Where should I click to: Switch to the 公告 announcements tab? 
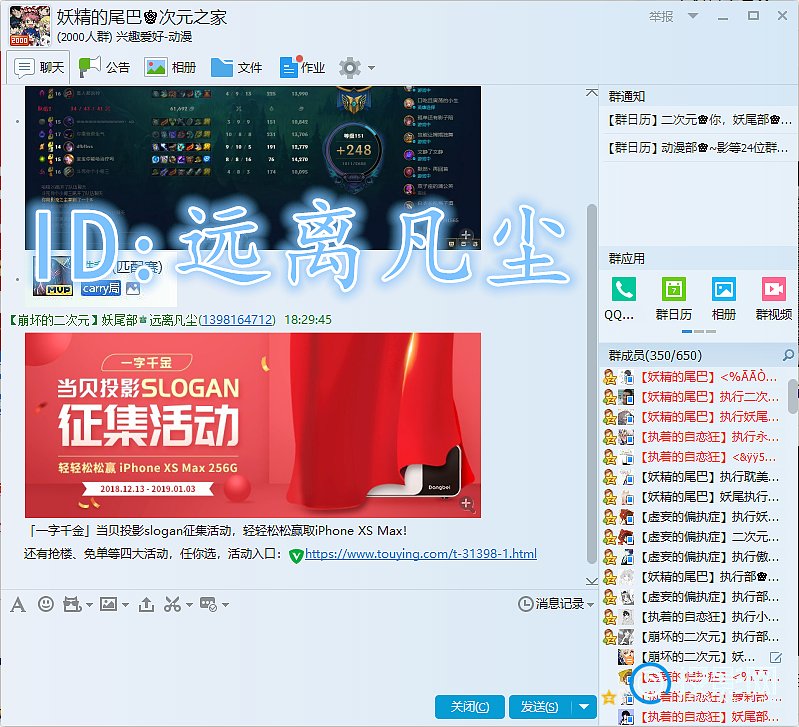(105, 67)
